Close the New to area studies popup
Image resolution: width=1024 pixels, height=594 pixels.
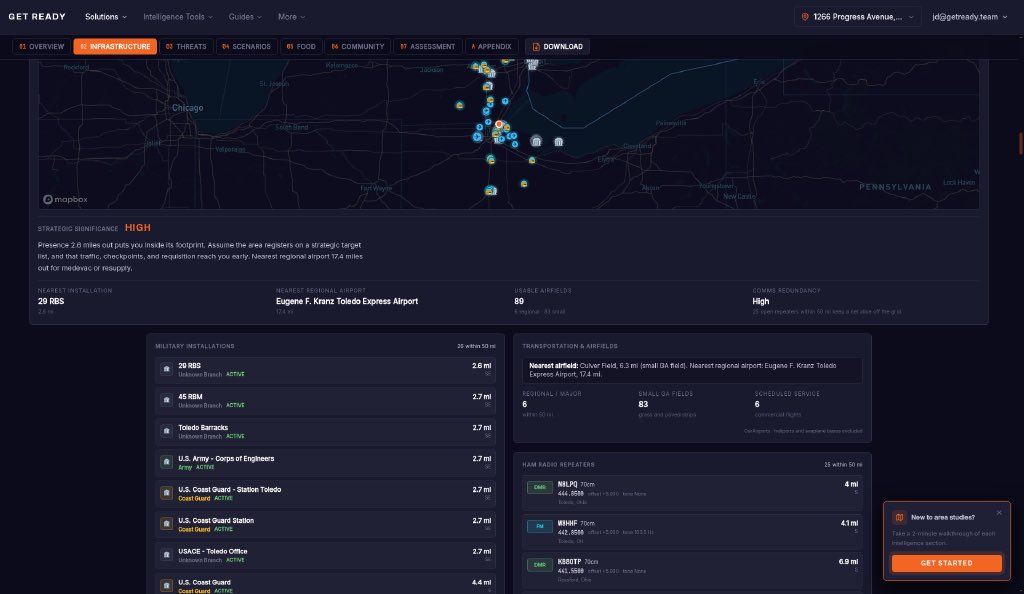coord(999,512)
